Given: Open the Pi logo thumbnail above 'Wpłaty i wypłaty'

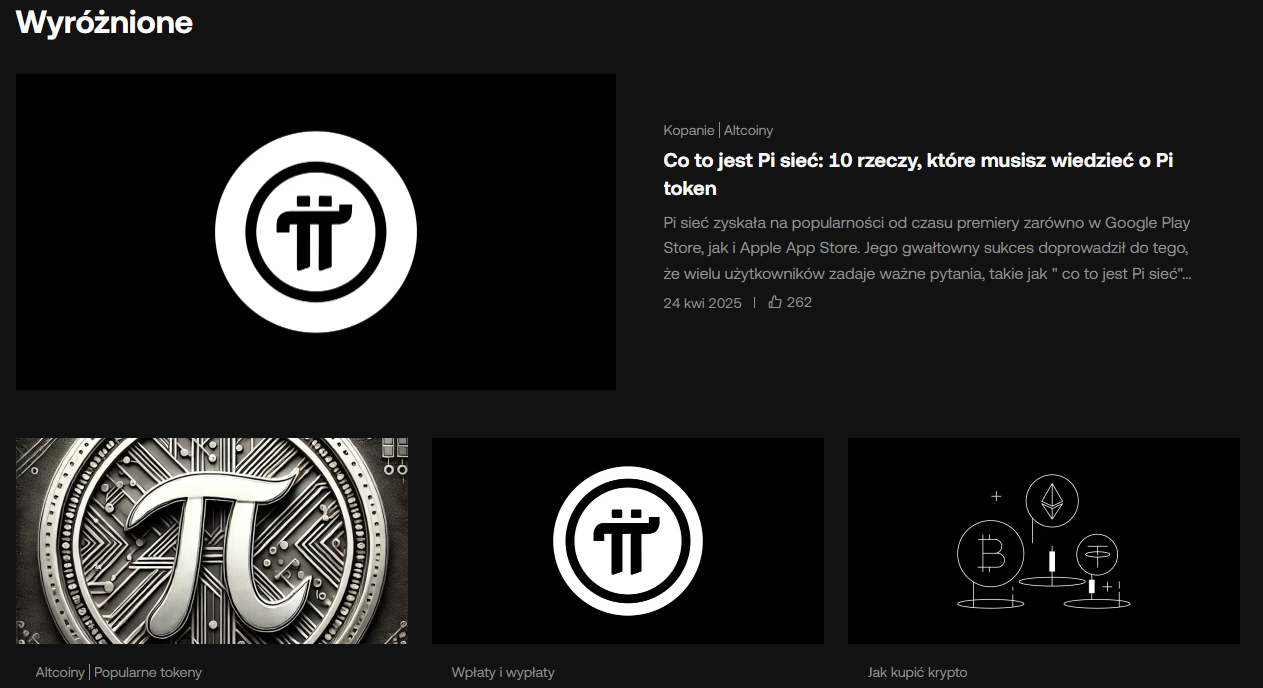Looking at the screenshot, I should click(628, 541).
